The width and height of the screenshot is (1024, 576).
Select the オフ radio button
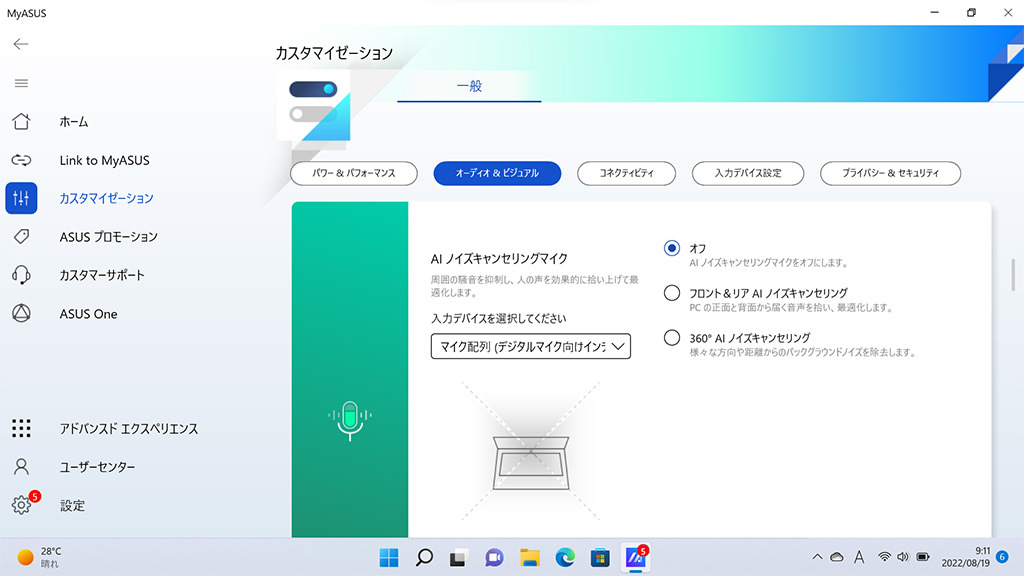pos(671,248)
